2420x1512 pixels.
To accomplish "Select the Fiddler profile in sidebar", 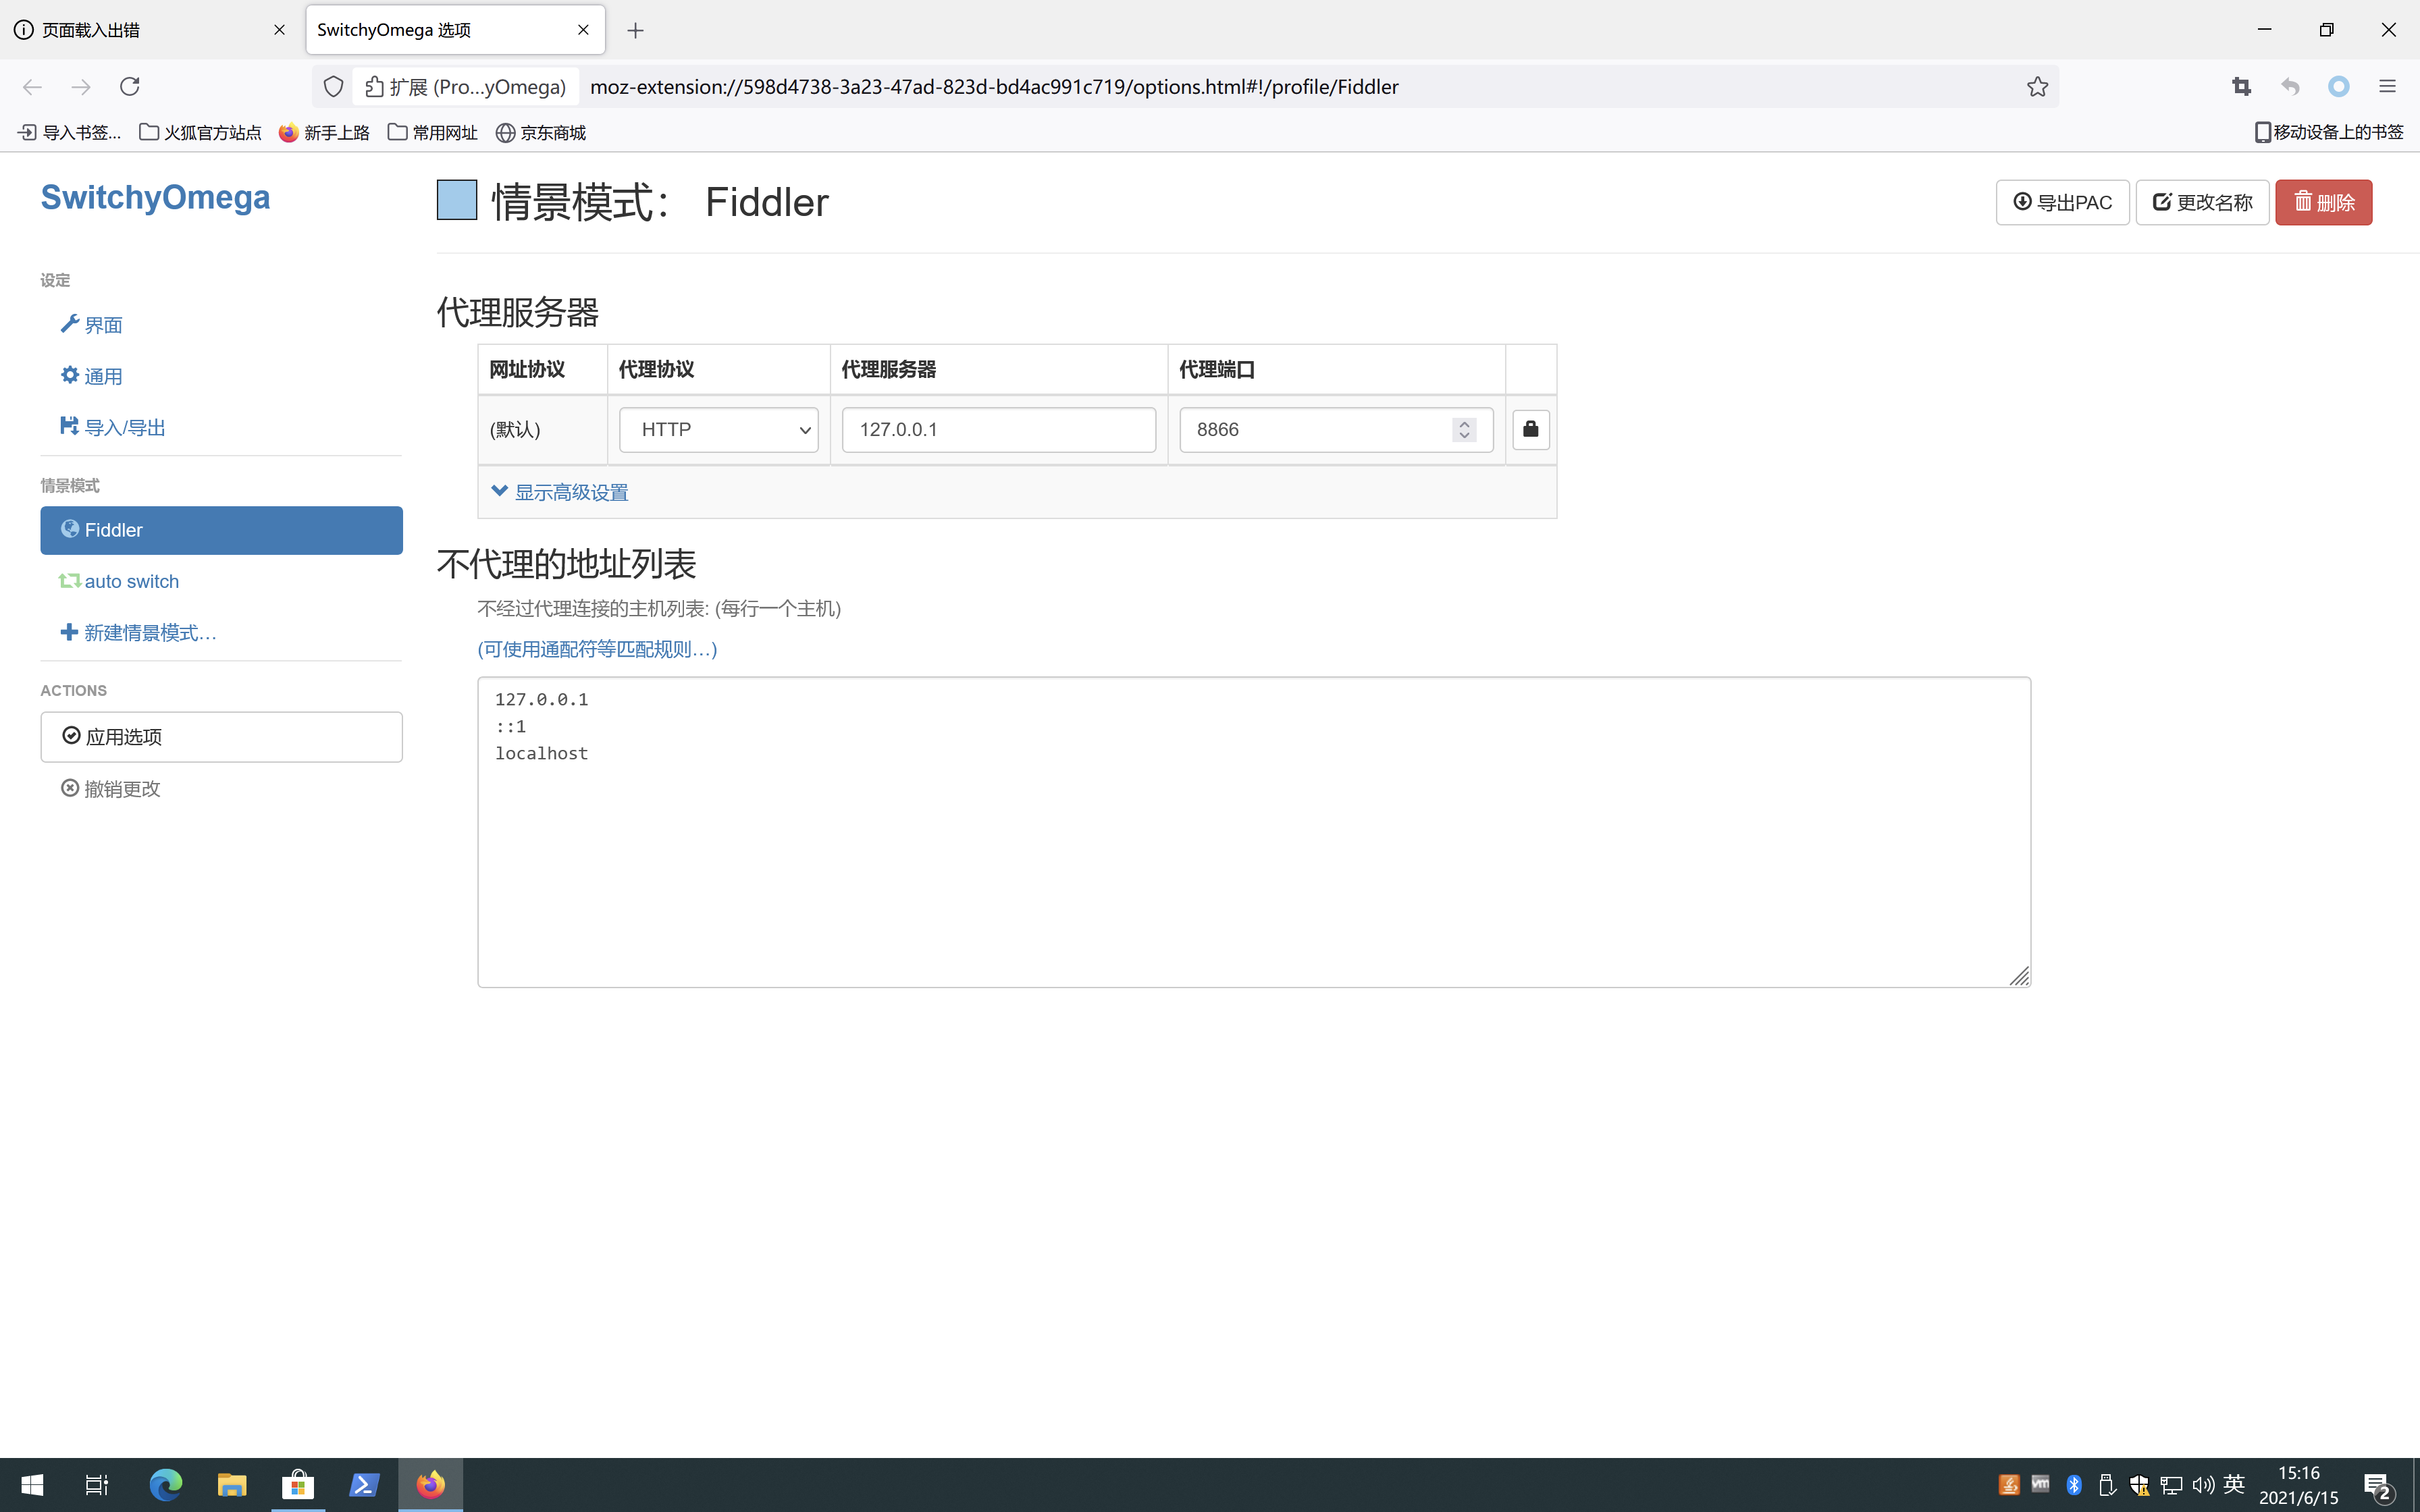I will pos(221,530).
